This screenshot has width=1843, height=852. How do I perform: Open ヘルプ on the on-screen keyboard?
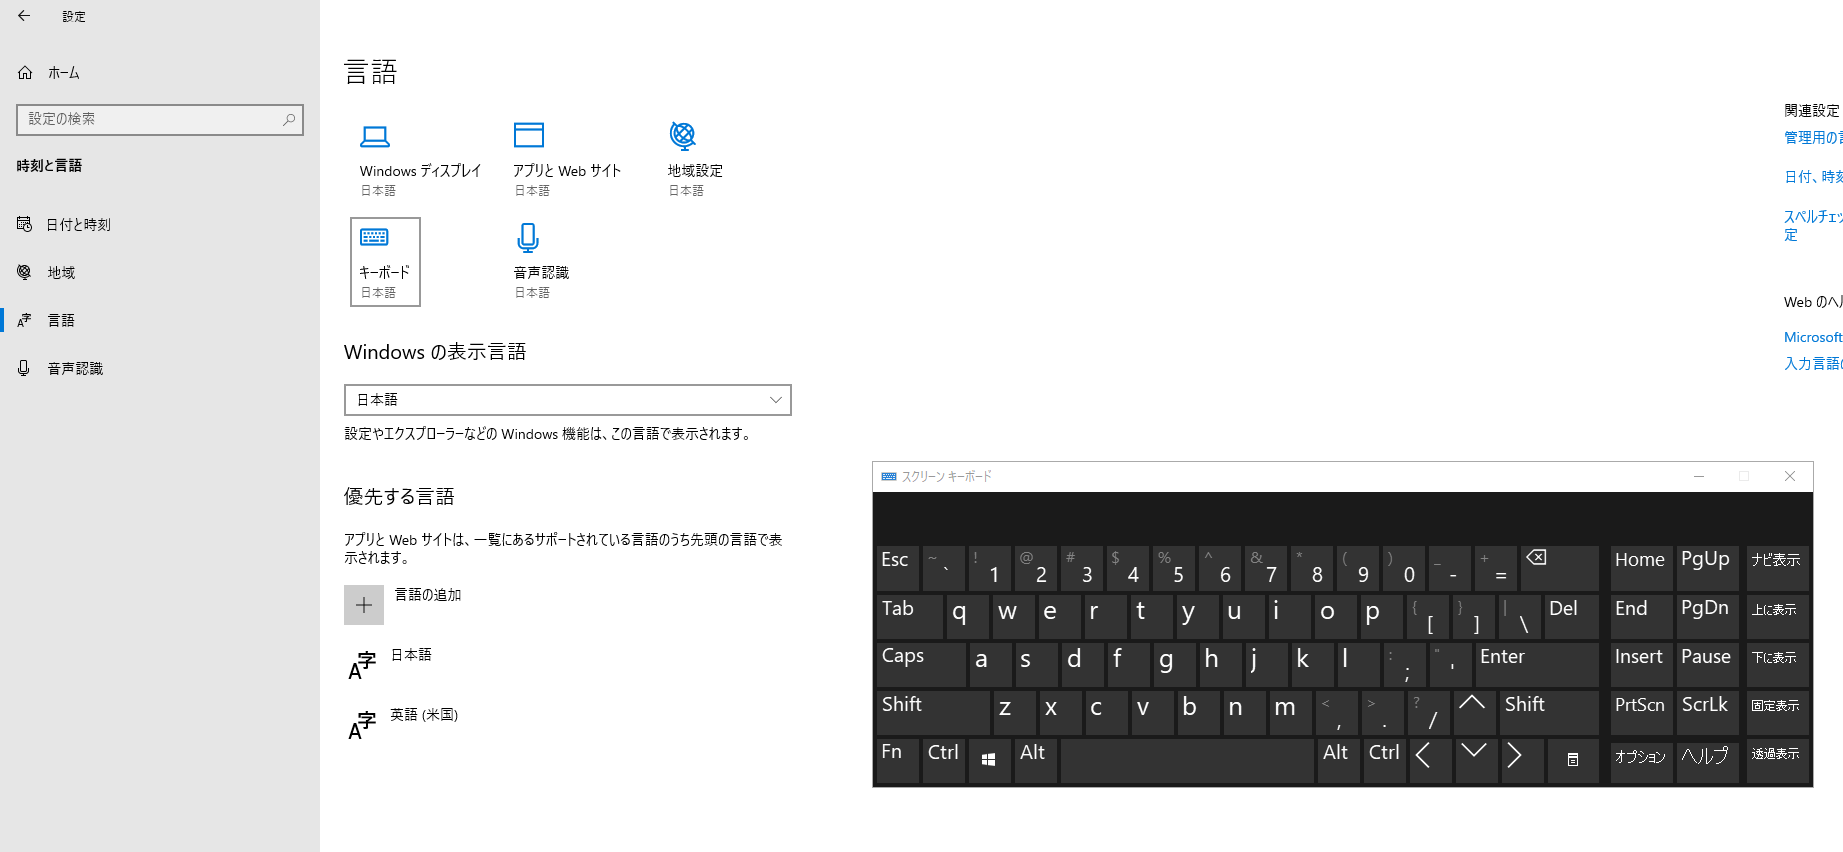[1707, 761]
